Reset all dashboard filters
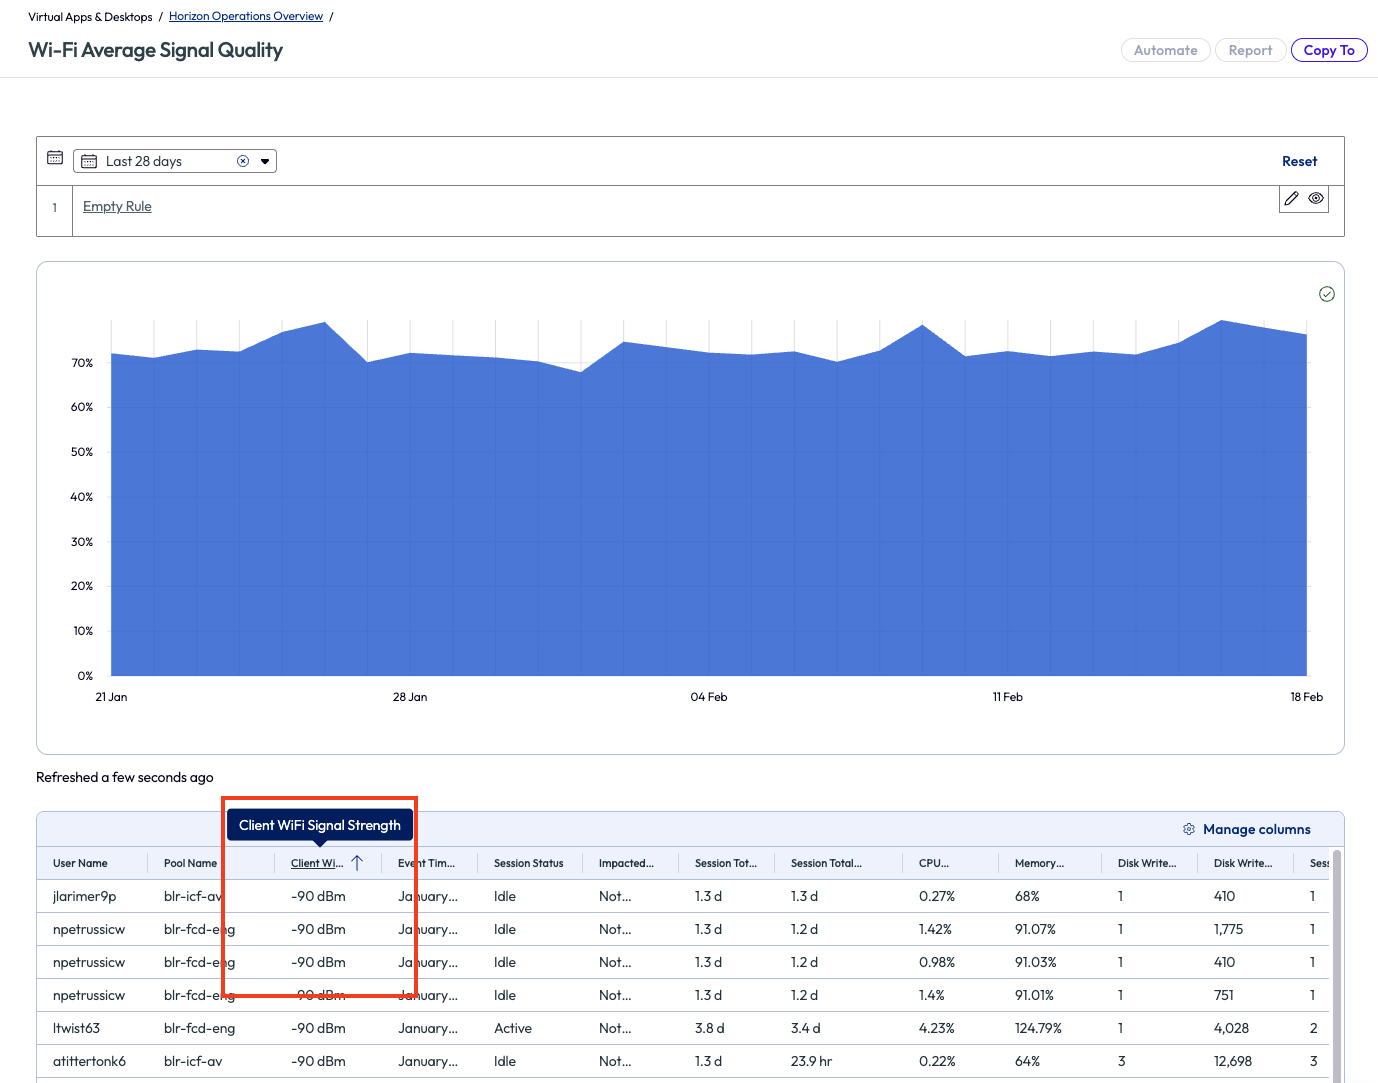 coord(1299,160)
